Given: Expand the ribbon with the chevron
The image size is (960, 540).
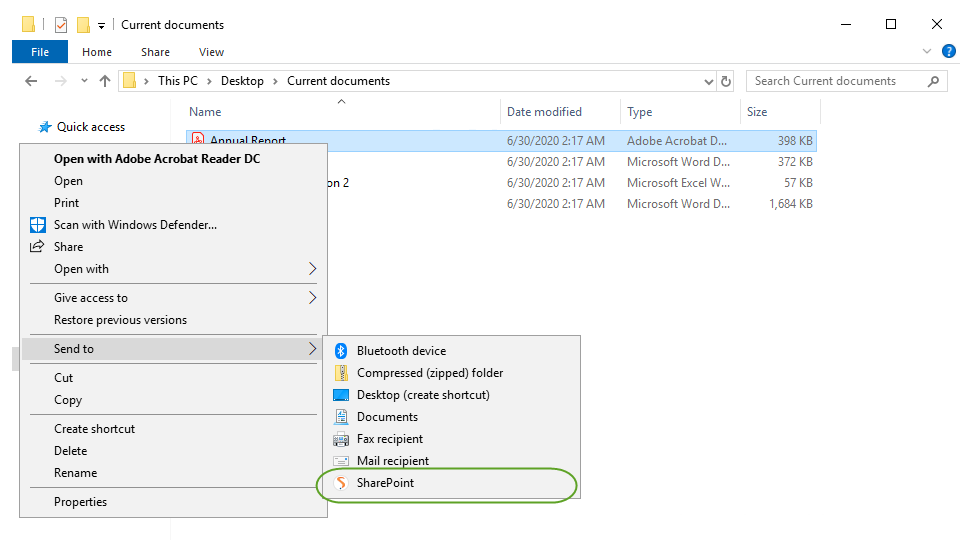Looking at the screenshot, I should coord(927,51).
